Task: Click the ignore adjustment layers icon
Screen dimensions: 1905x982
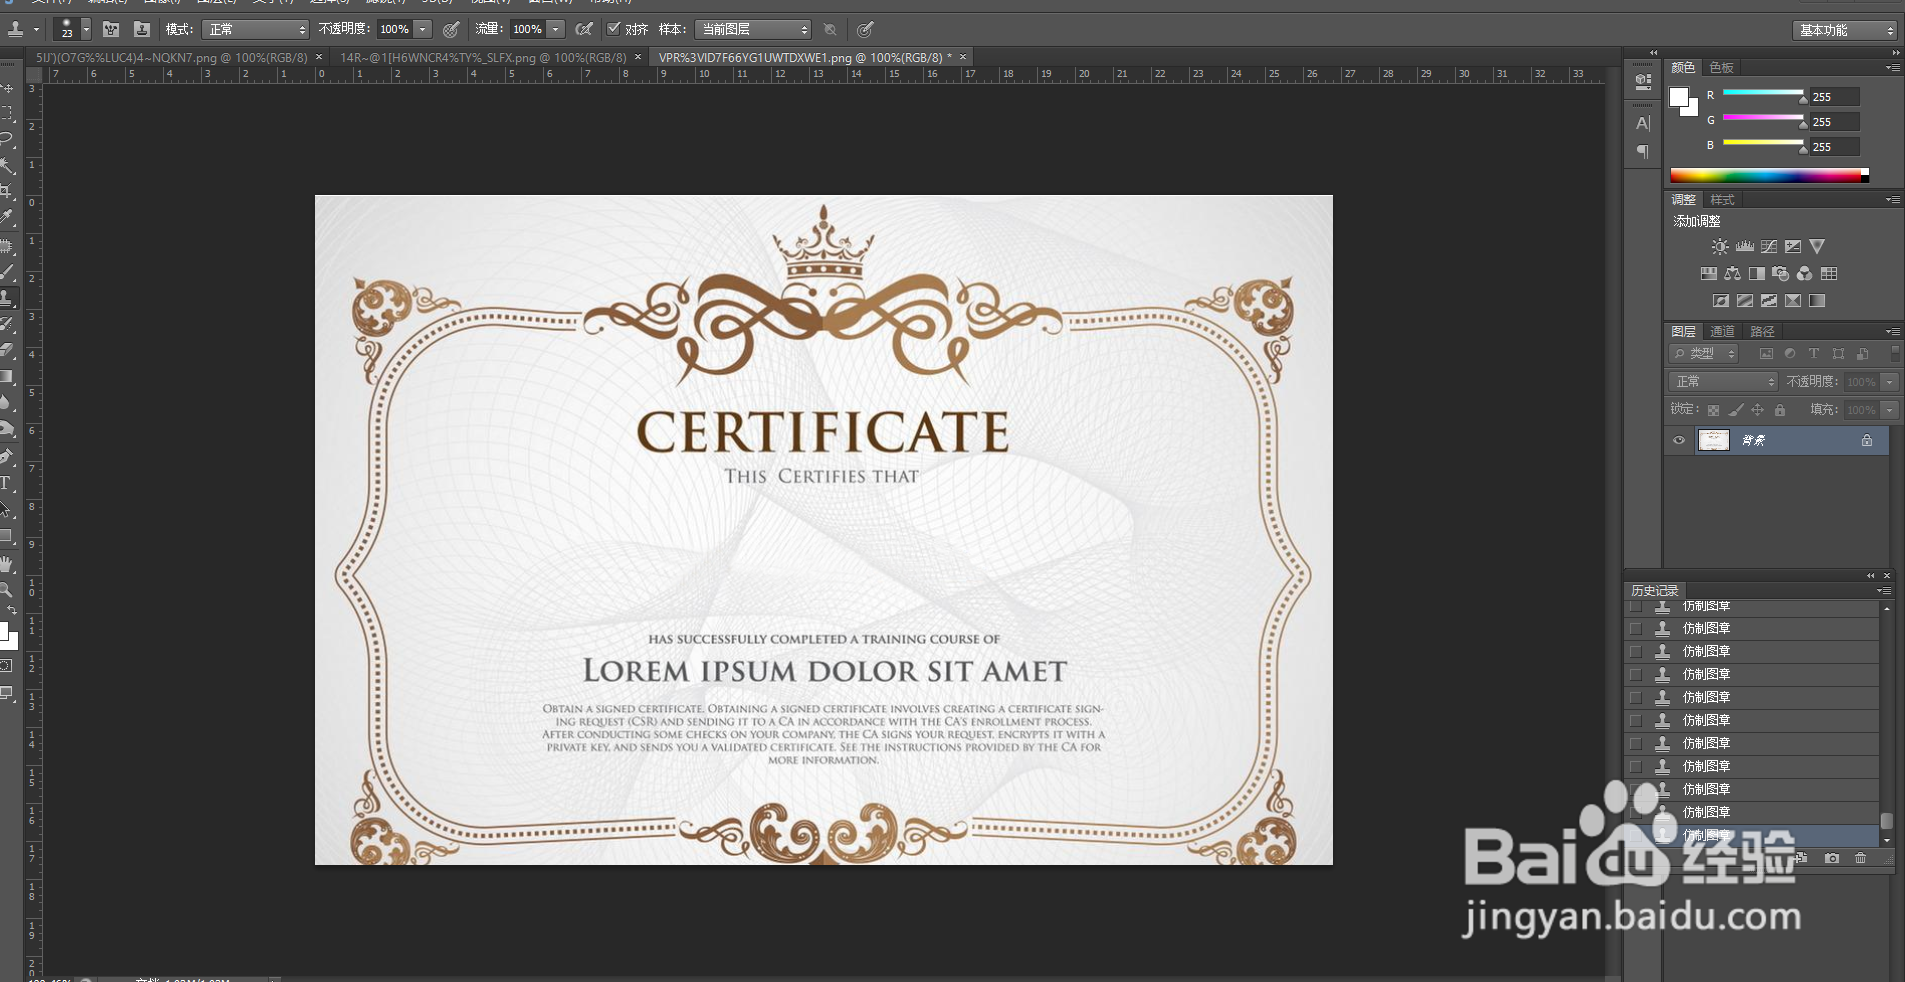Action: pyautogui.click(x=830, y=29)
